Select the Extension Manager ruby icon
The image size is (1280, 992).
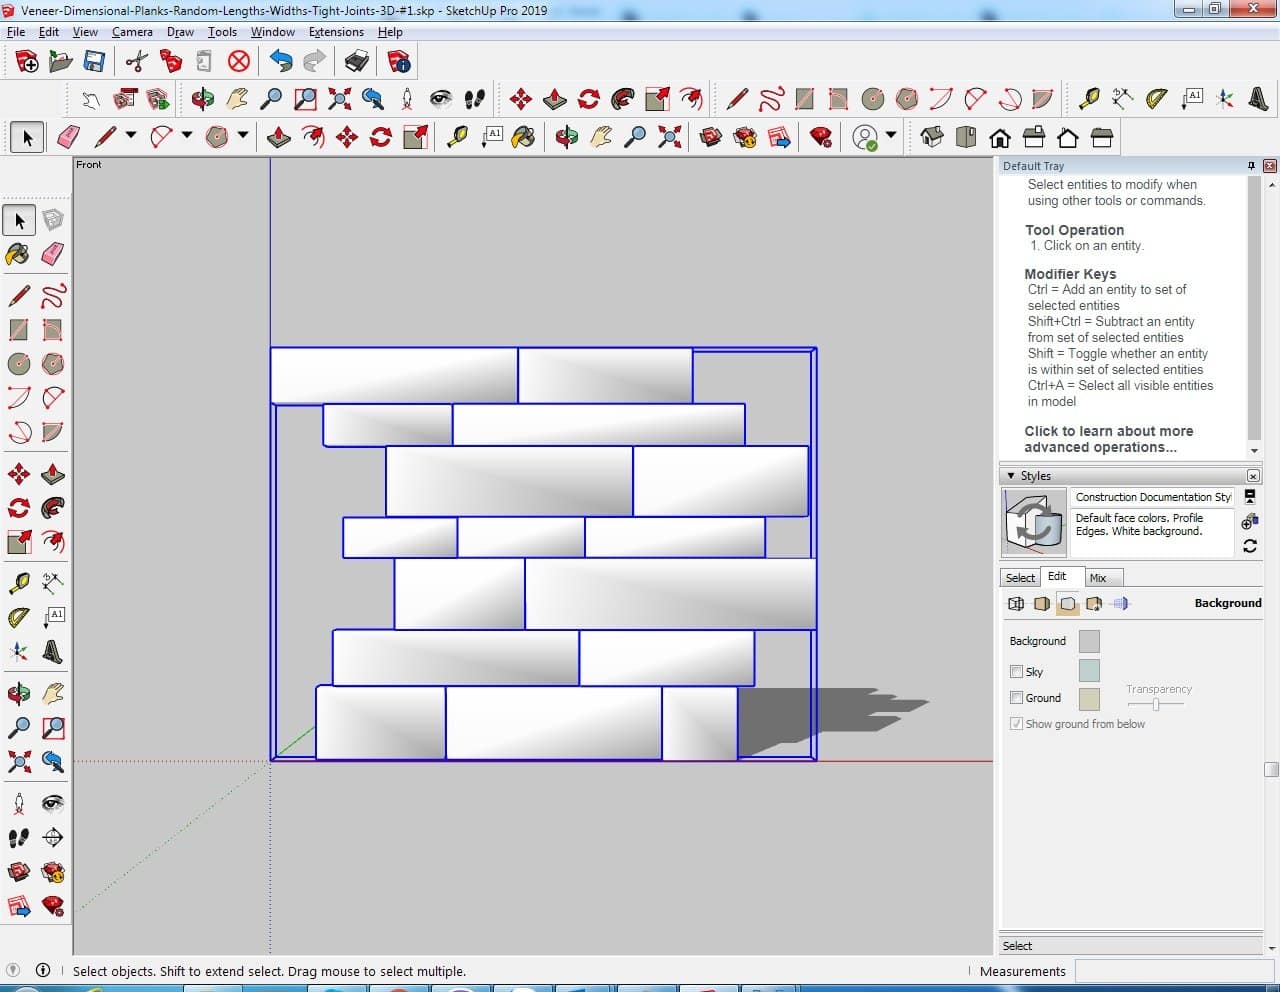click(x=821, y=137)
